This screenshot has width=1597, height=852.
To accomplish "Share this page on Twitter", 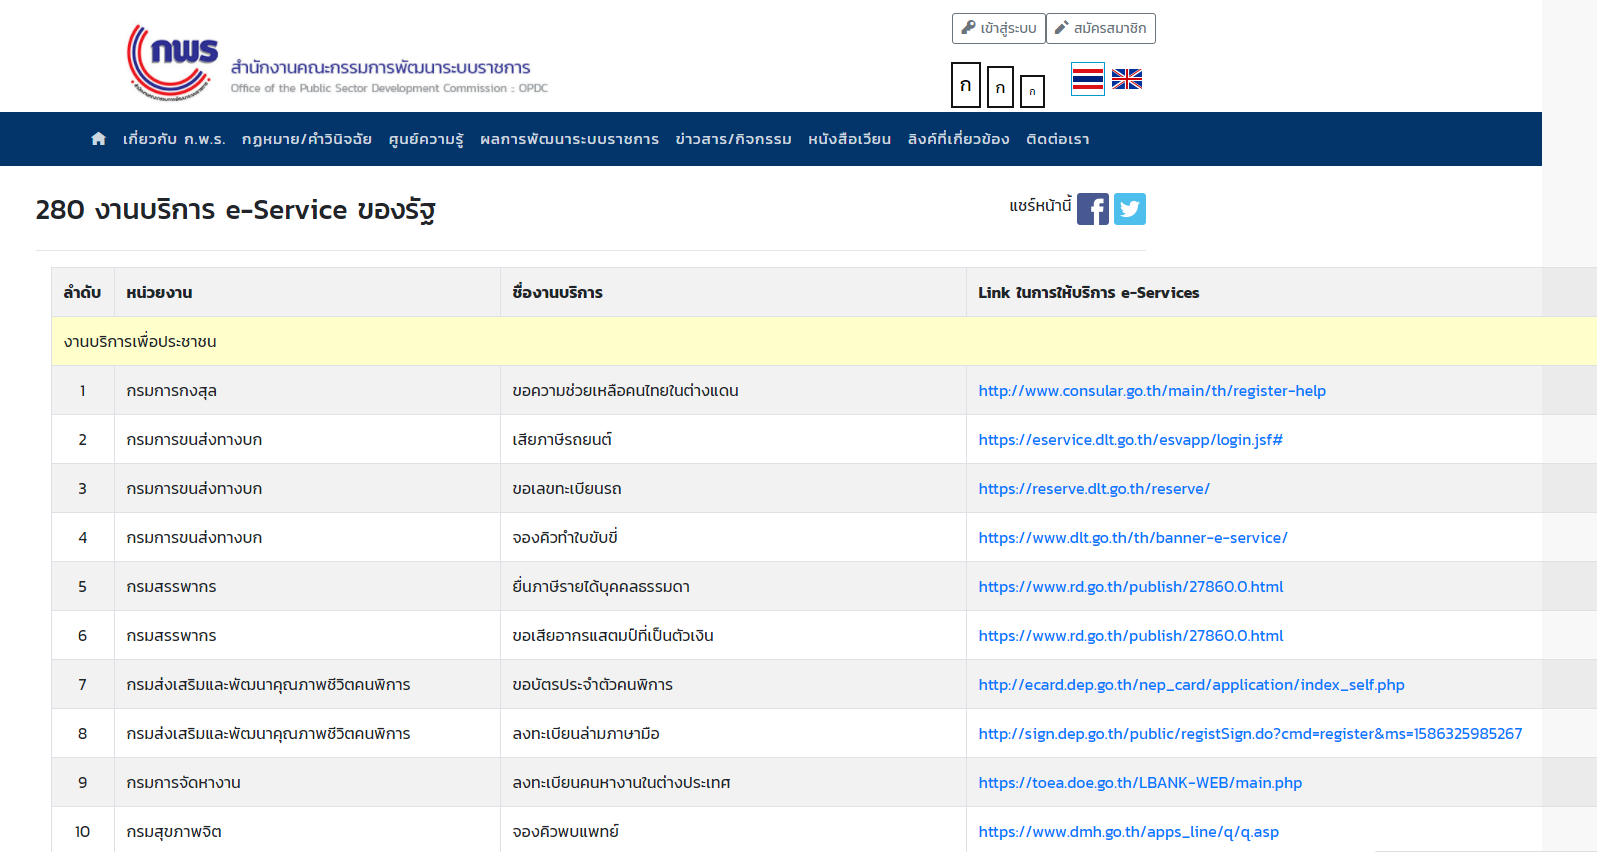I will [1130, 209].
